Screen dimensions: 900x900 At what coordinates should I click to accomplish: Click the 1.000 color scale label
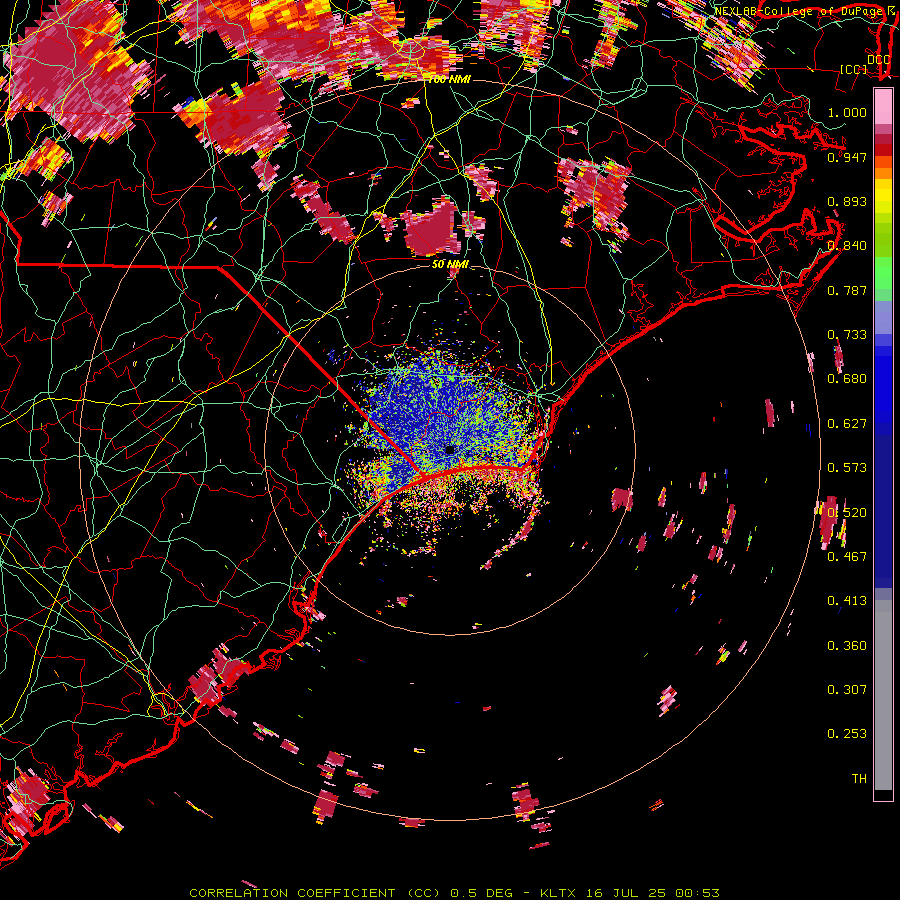847,112
